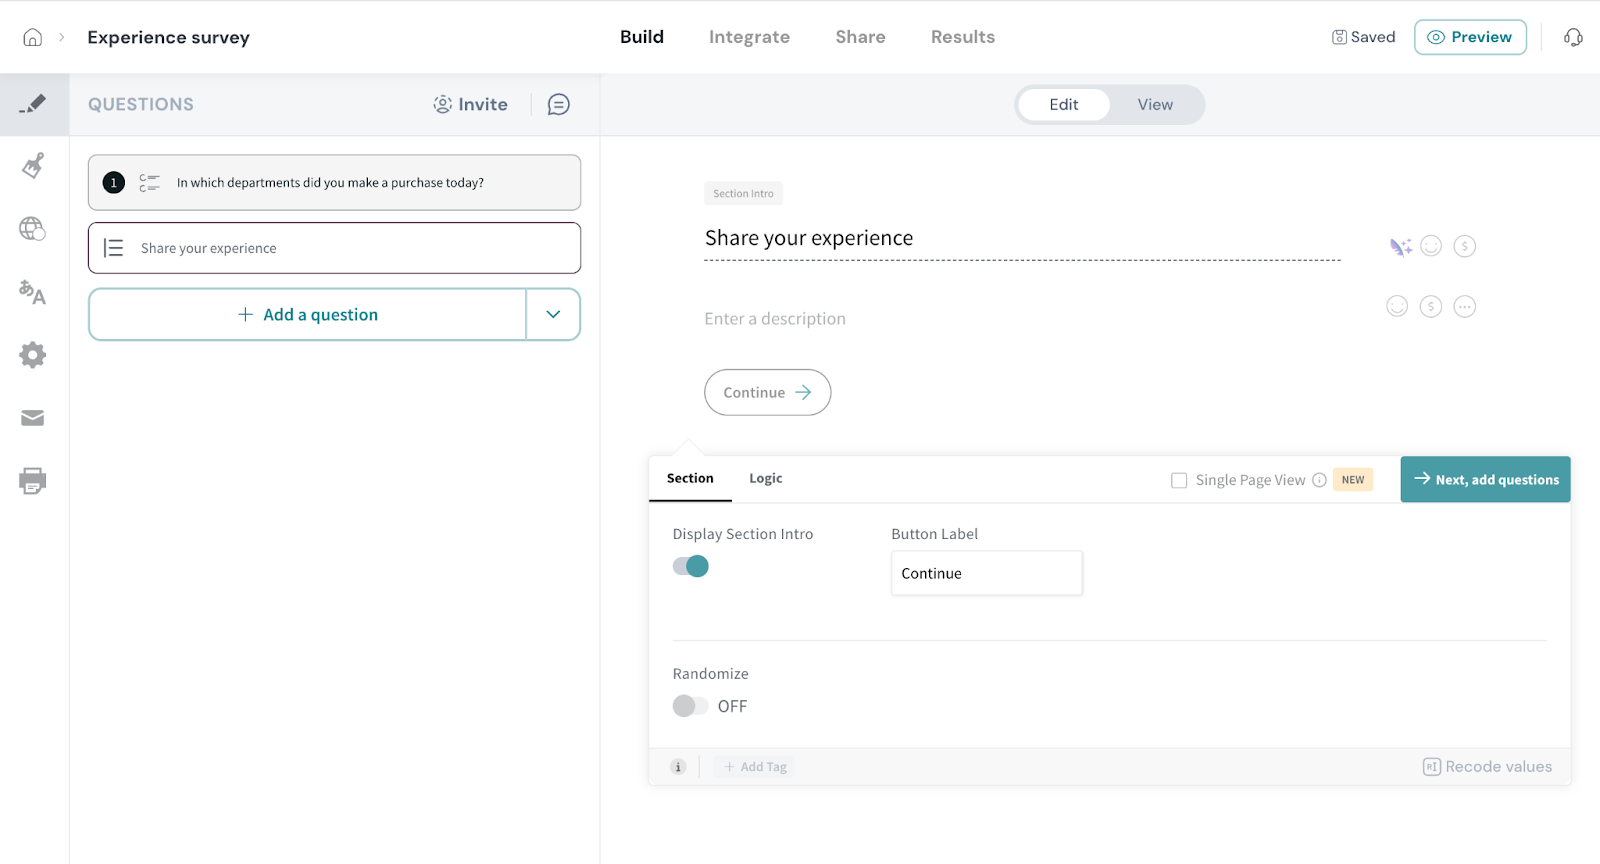Open the globe language icon in sidebar
This screenshot has width=1600, height=864.
33,229
